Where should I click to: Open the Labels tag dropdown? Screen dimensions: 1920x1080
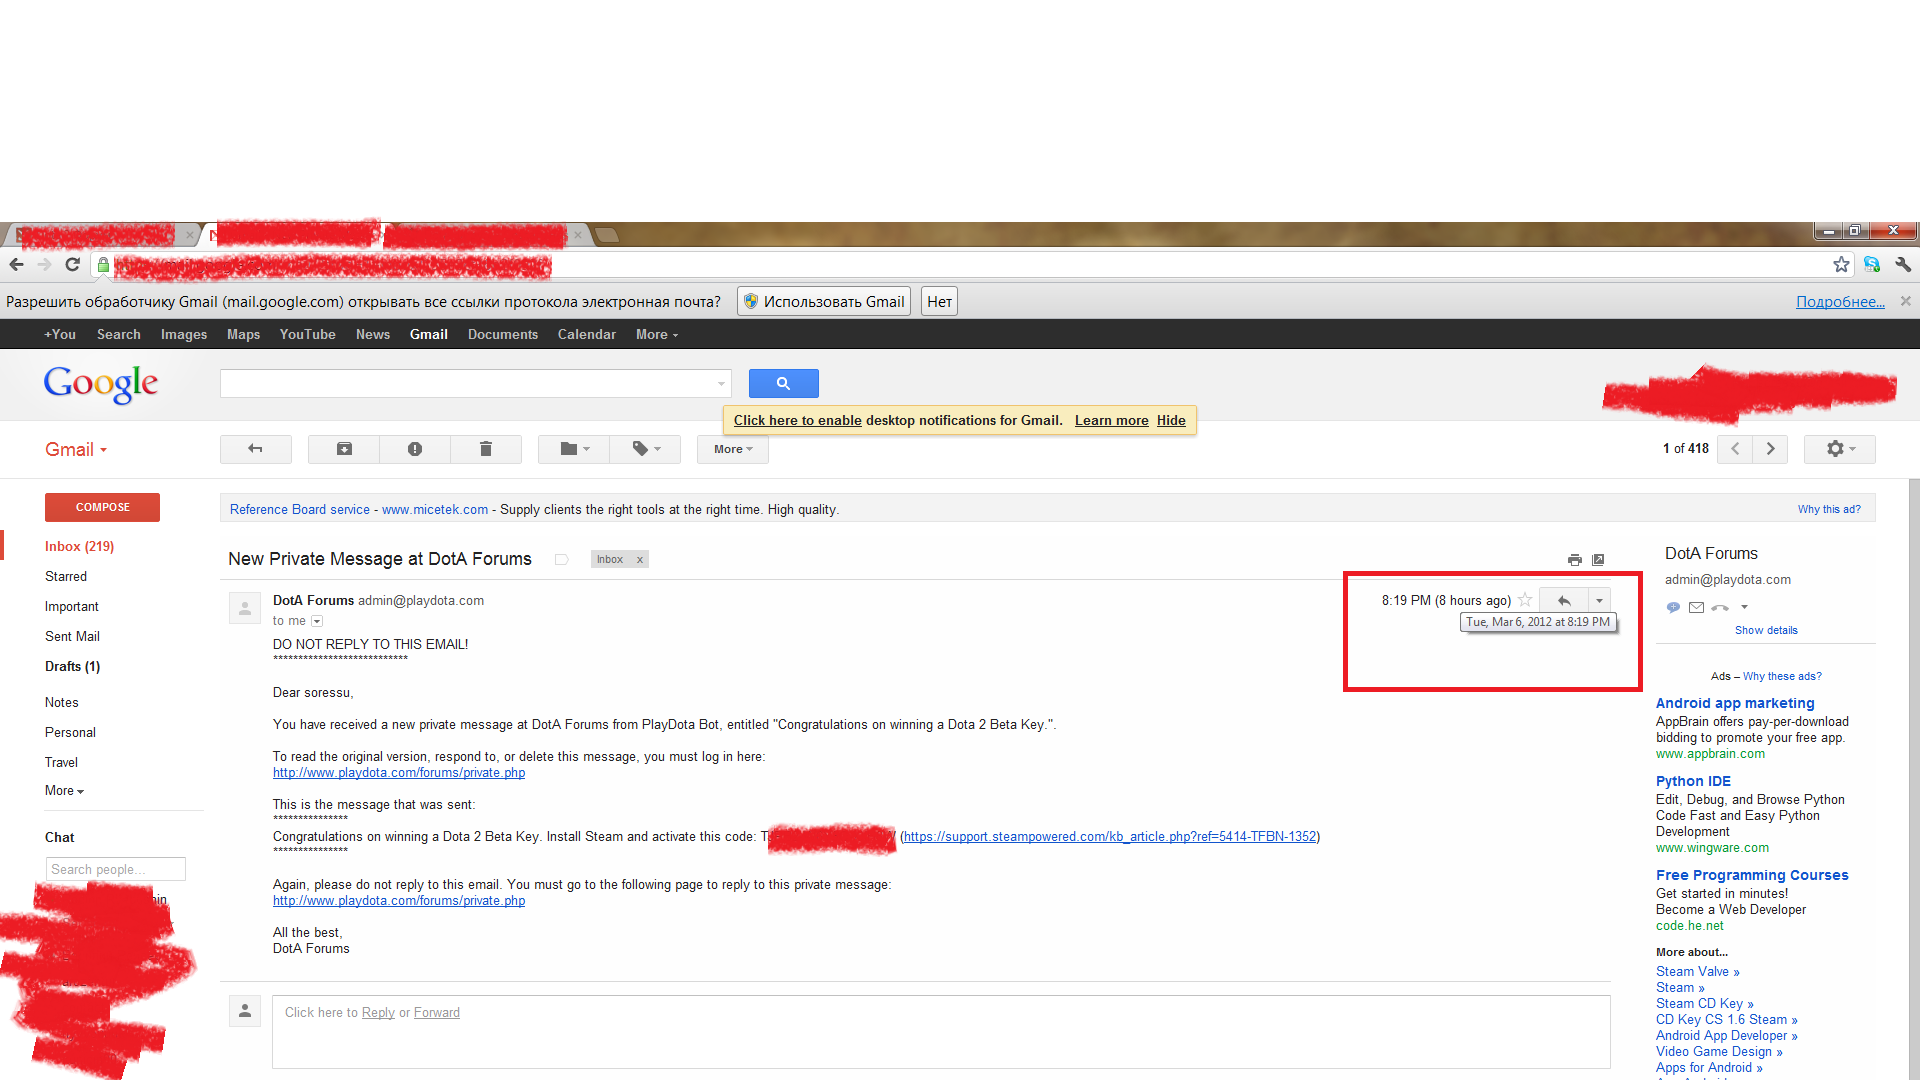tap(646, 449)
